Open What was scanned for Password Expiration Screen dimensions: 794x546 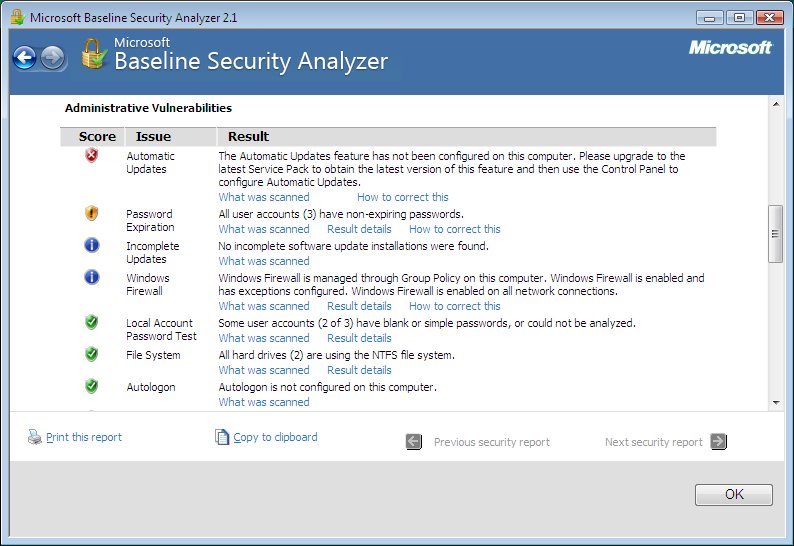click(x=264, y=229)
